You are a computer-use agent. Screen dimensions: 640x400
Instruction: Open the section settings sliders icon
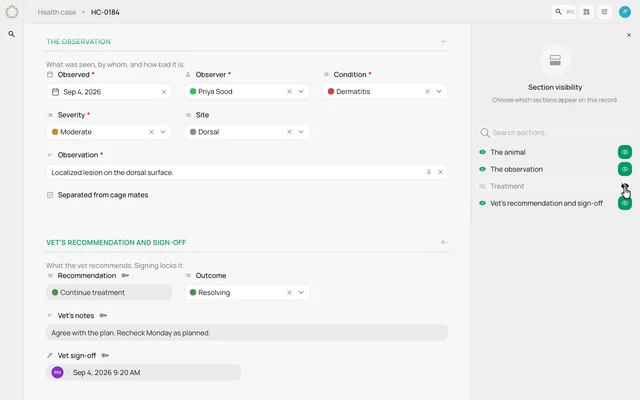[x=604, y=12]
